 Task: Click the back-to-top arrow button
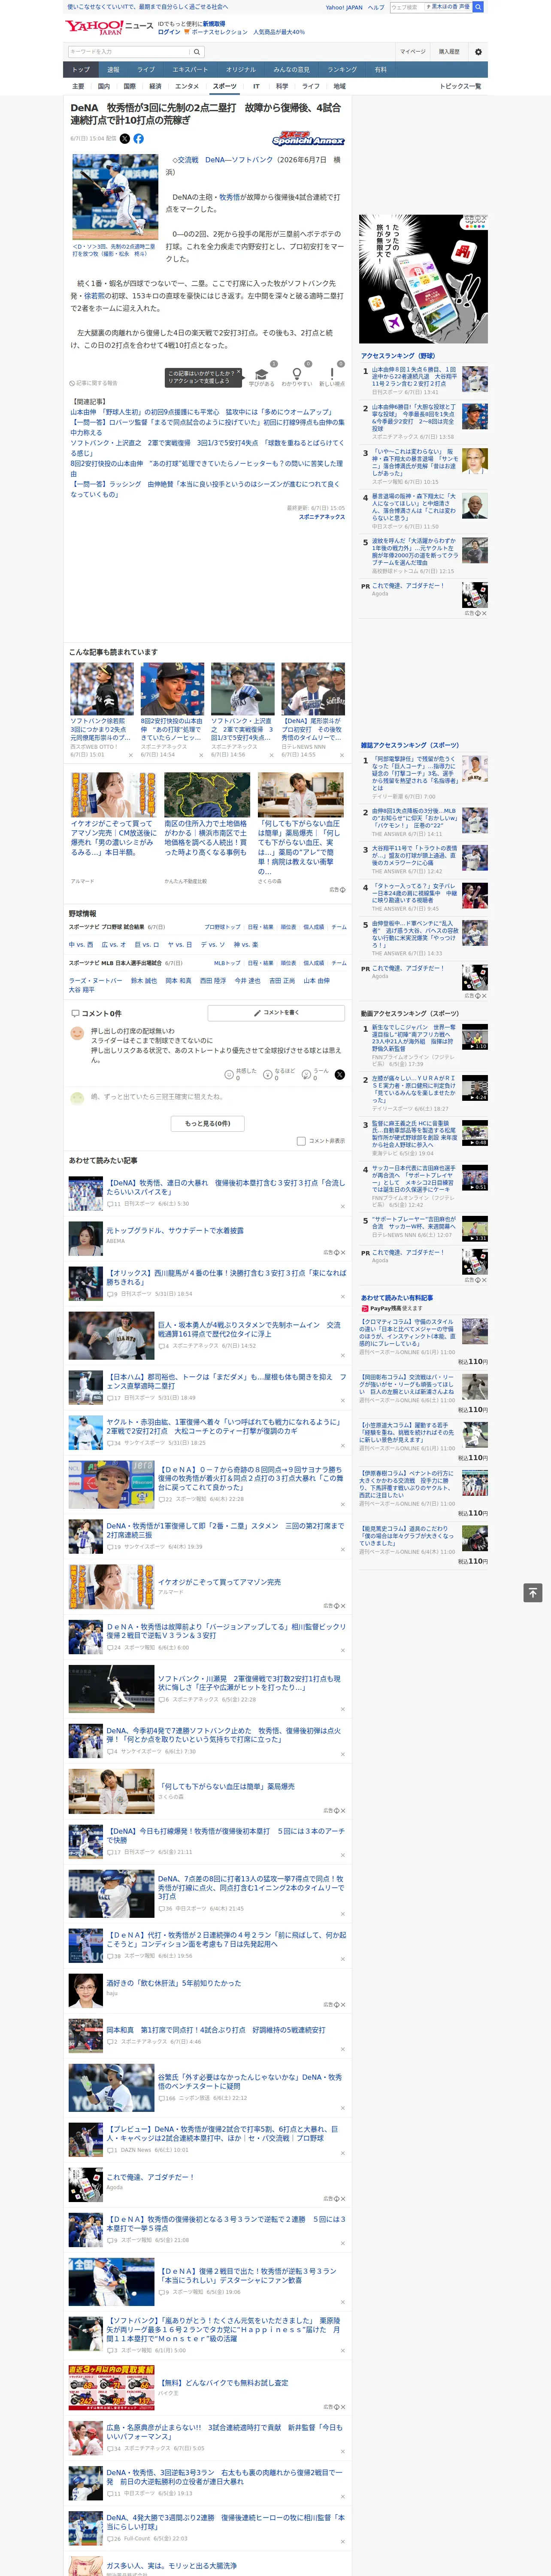tap(533, 1592)
